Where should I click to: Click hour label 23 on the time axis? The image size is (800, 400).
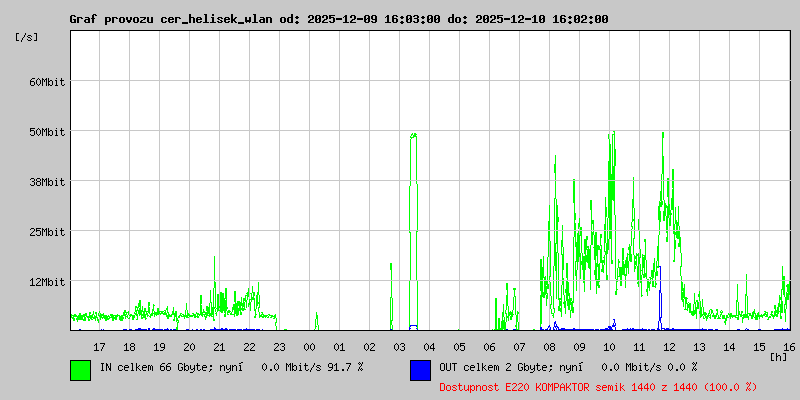(280, 347)
